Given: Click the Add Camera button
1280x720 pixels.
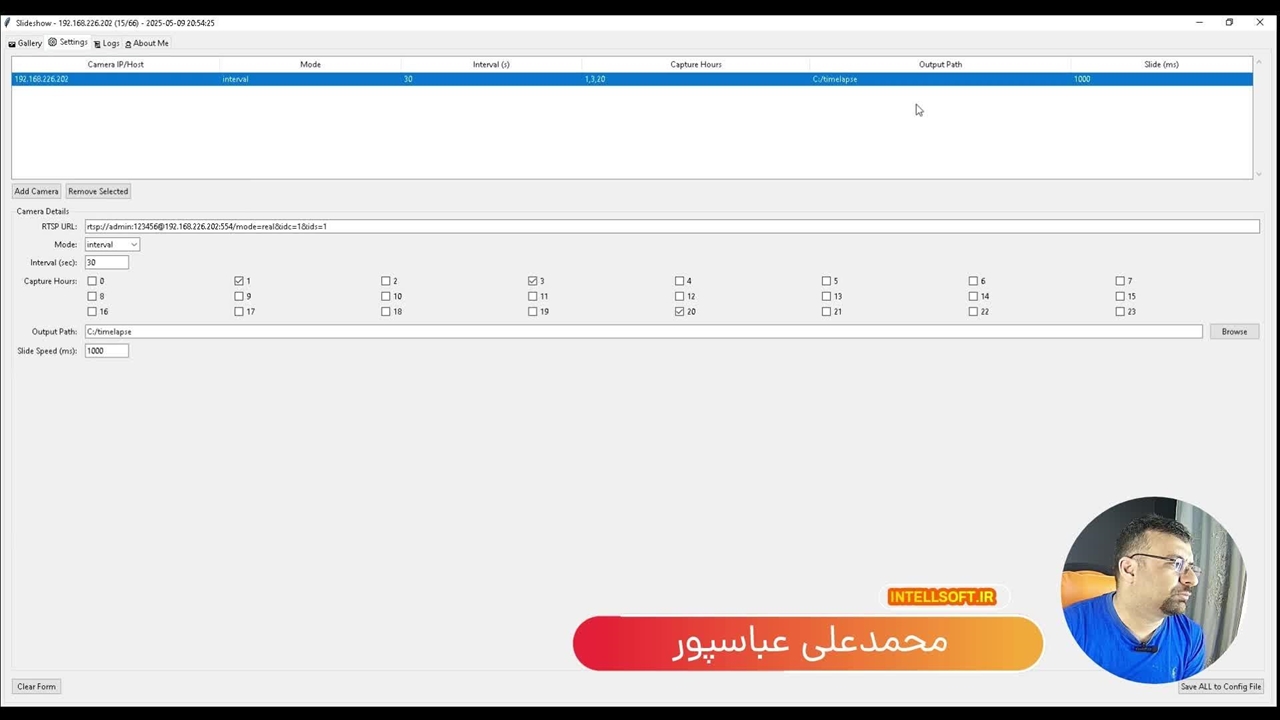Looking at the screenshot, I should 36,191.
